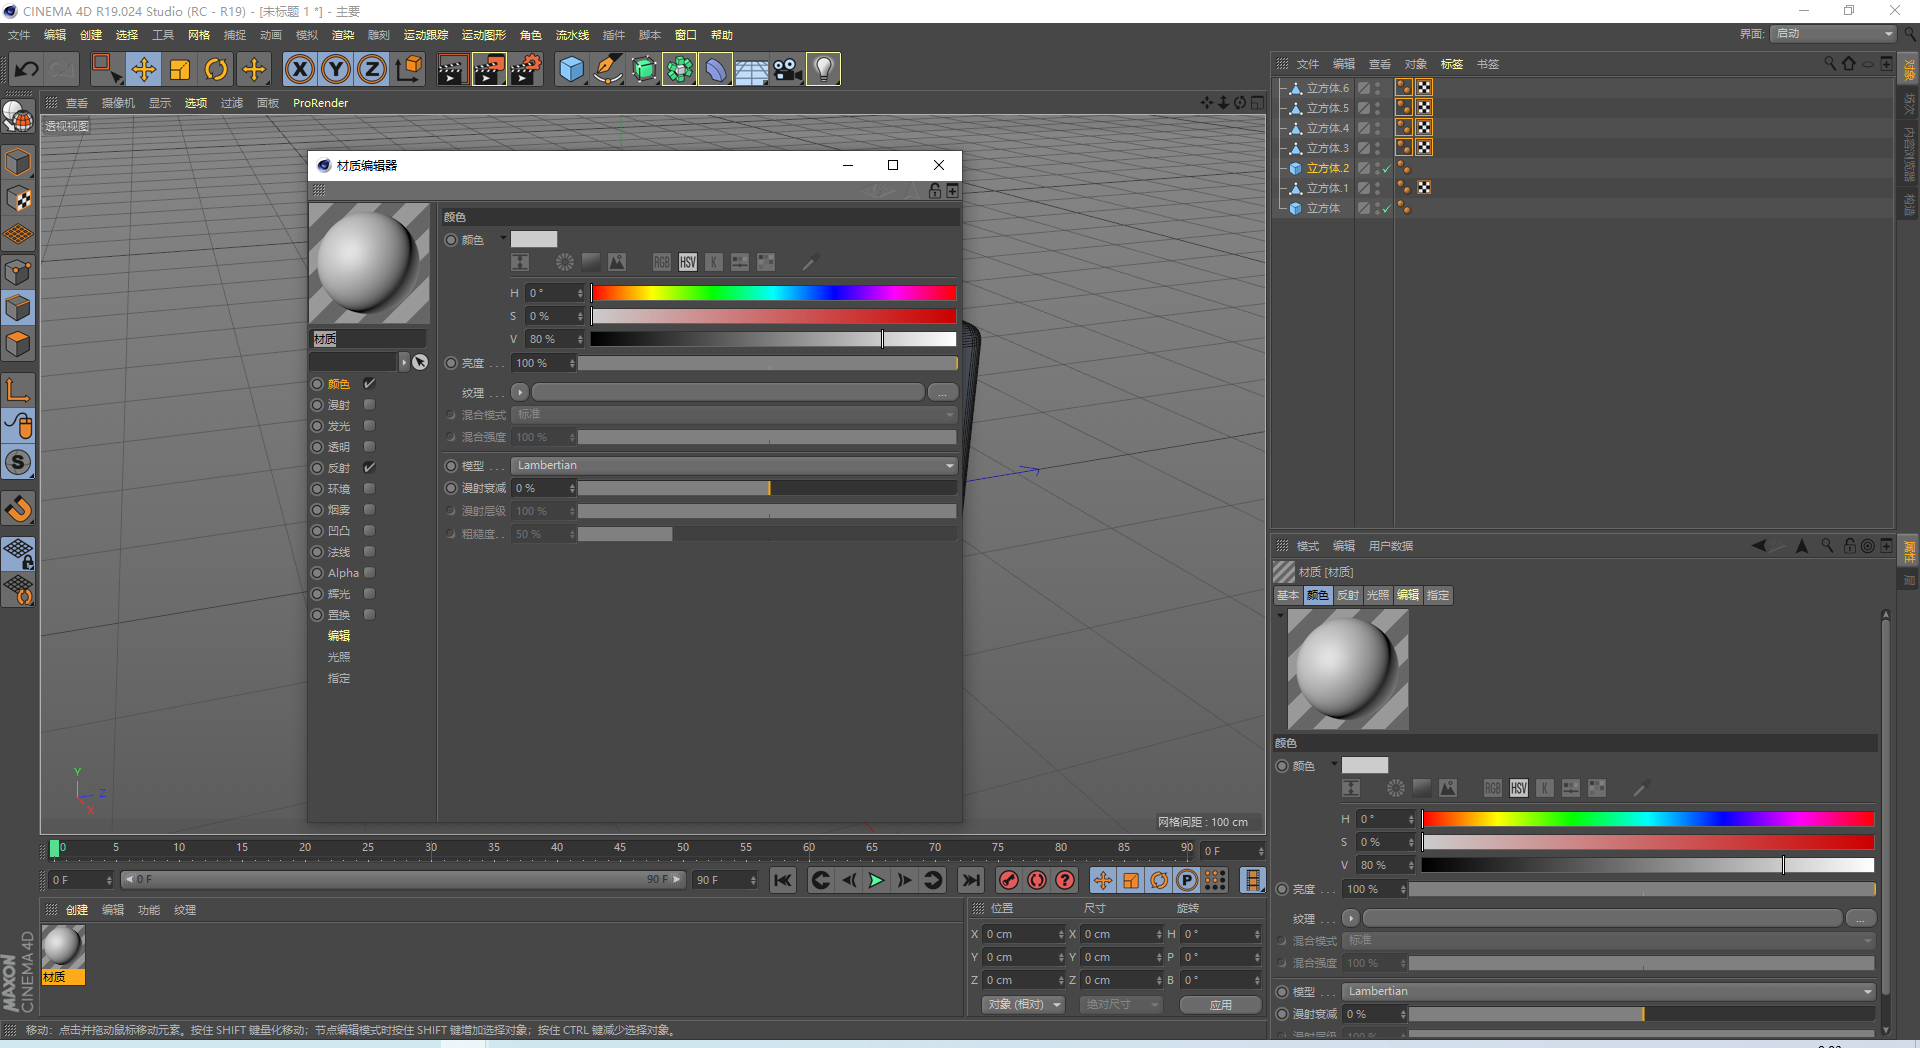Image resolution: width=1920 pixels, height=1048 pixels.
Task: Toggle the Y axis lock icon
Action: click(336, 69)
